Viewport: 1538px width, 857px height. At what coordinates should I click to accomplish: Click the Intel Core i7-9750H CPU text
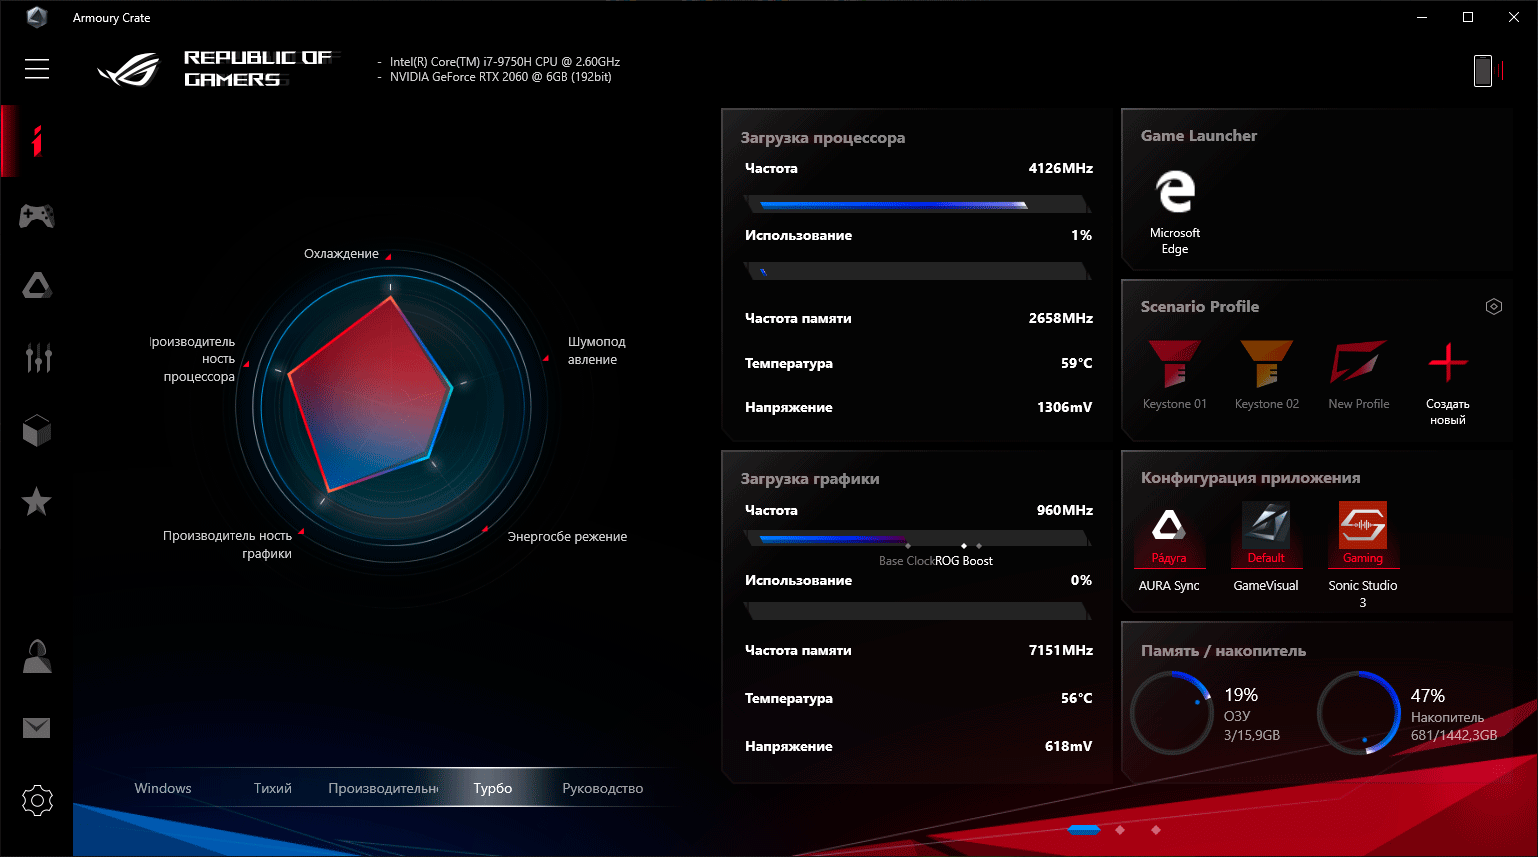(x=505, y=62)
